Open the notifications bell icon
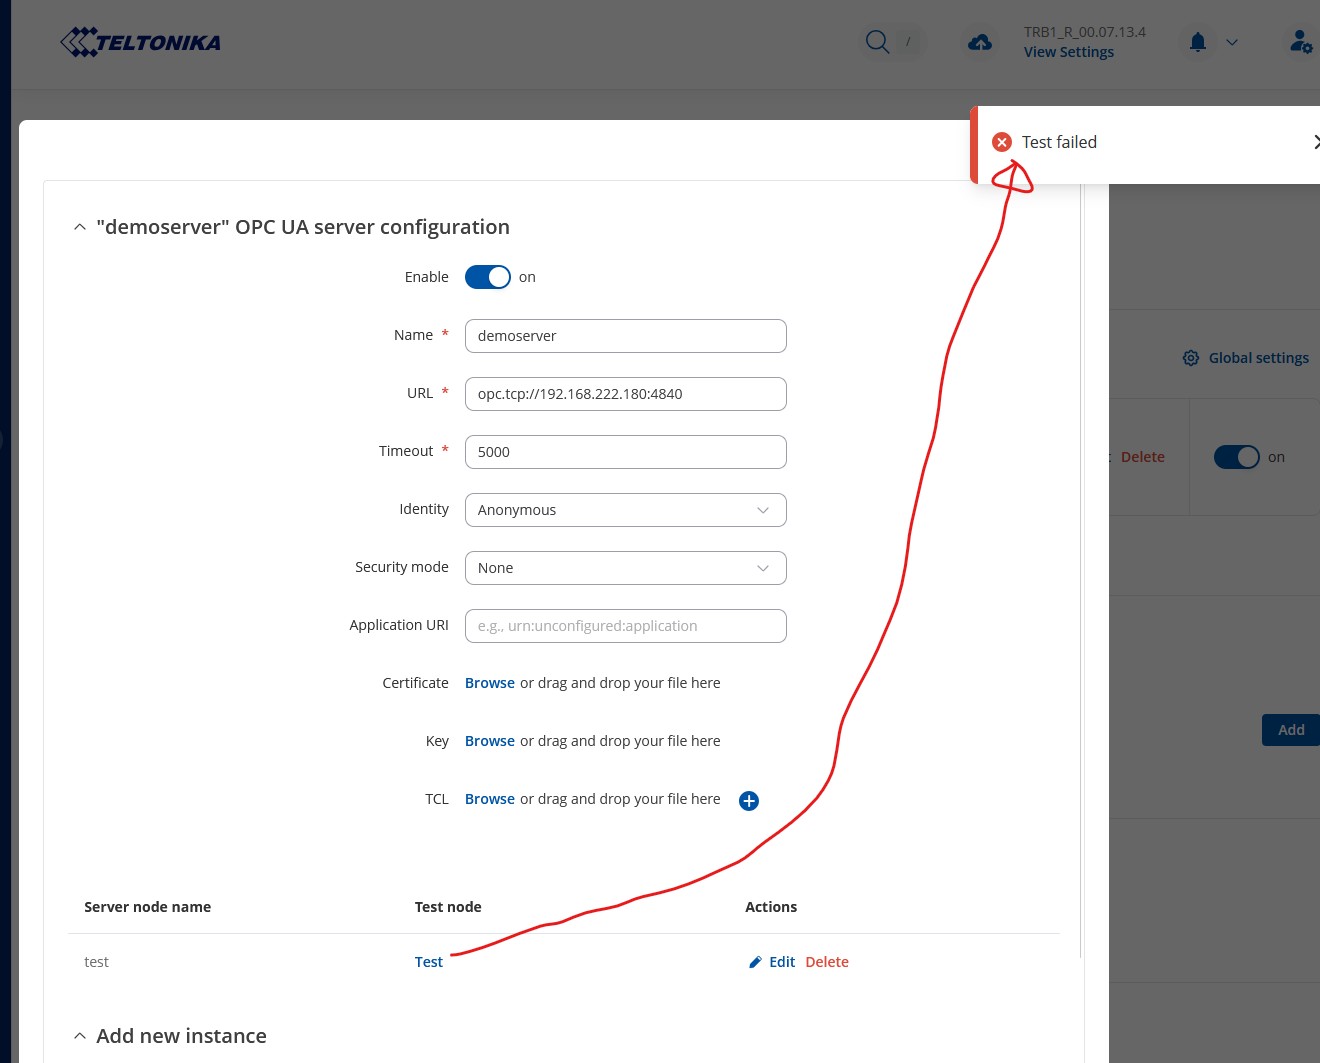The height and width of the screenshot is (1063, 1320). click(x=1198, y=42)
